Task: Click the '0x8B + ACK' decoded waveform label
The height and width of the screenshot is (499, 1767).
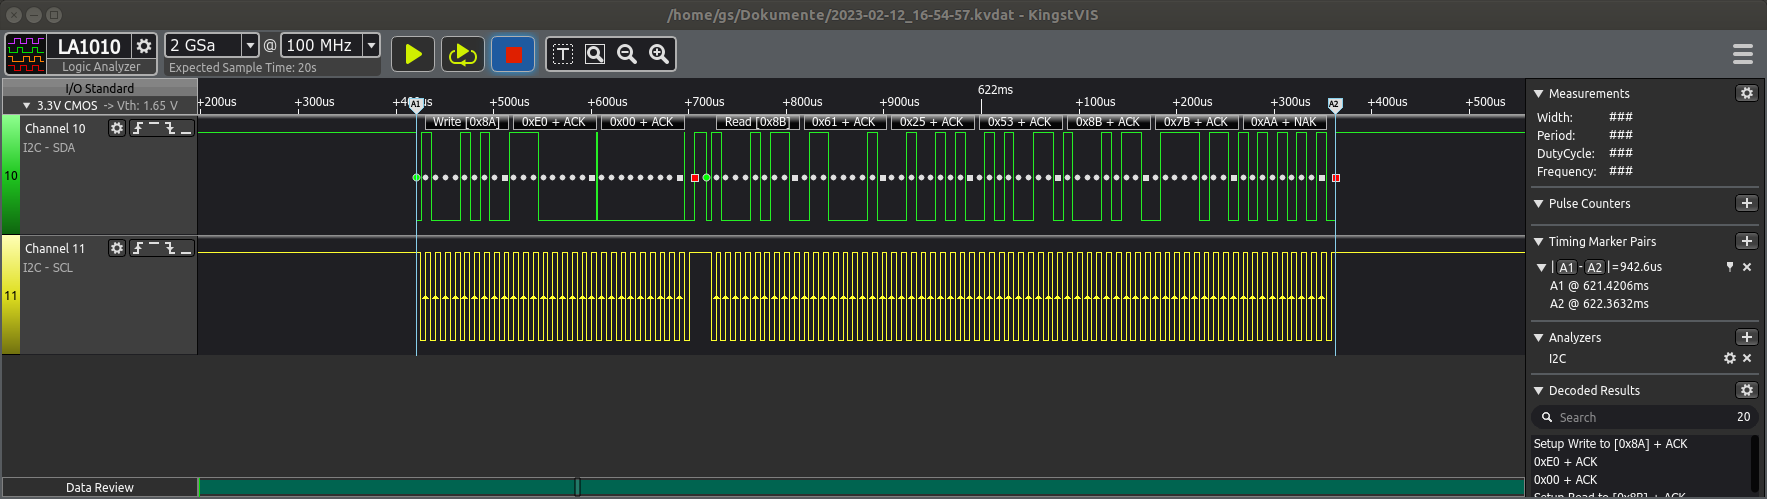Action: click(x=1108, y=122)
